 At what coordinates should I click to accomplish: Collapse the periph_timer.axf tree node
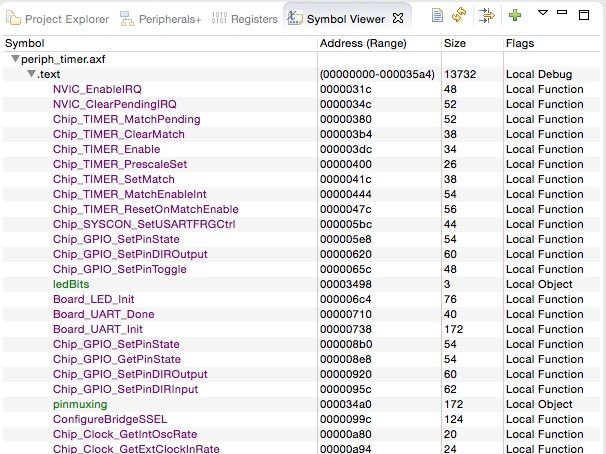click(x=15, y=59)
